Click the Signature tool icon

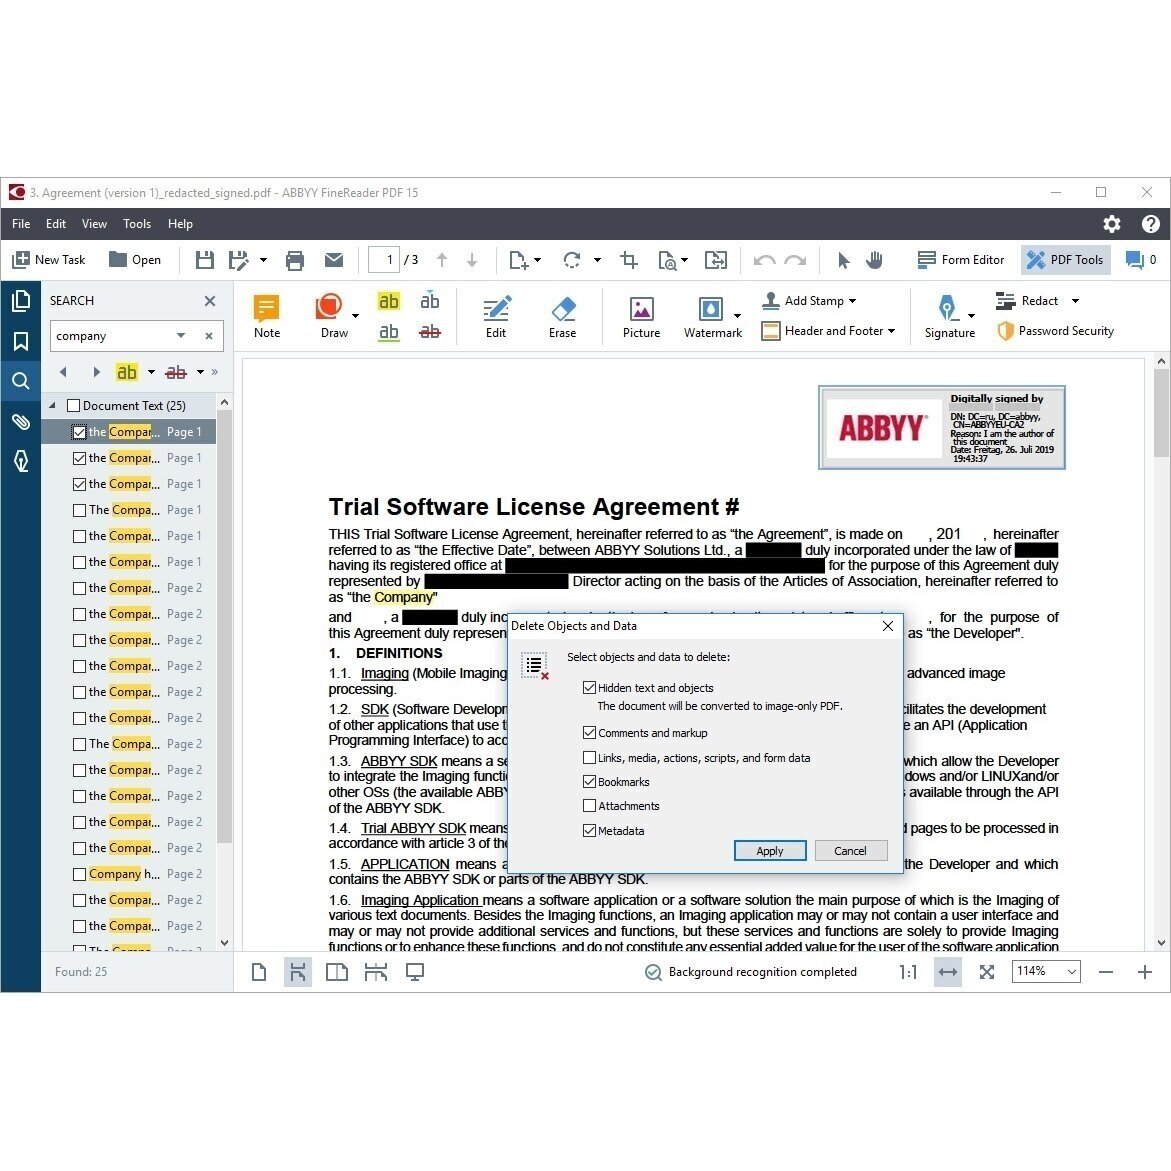[948, 317]
